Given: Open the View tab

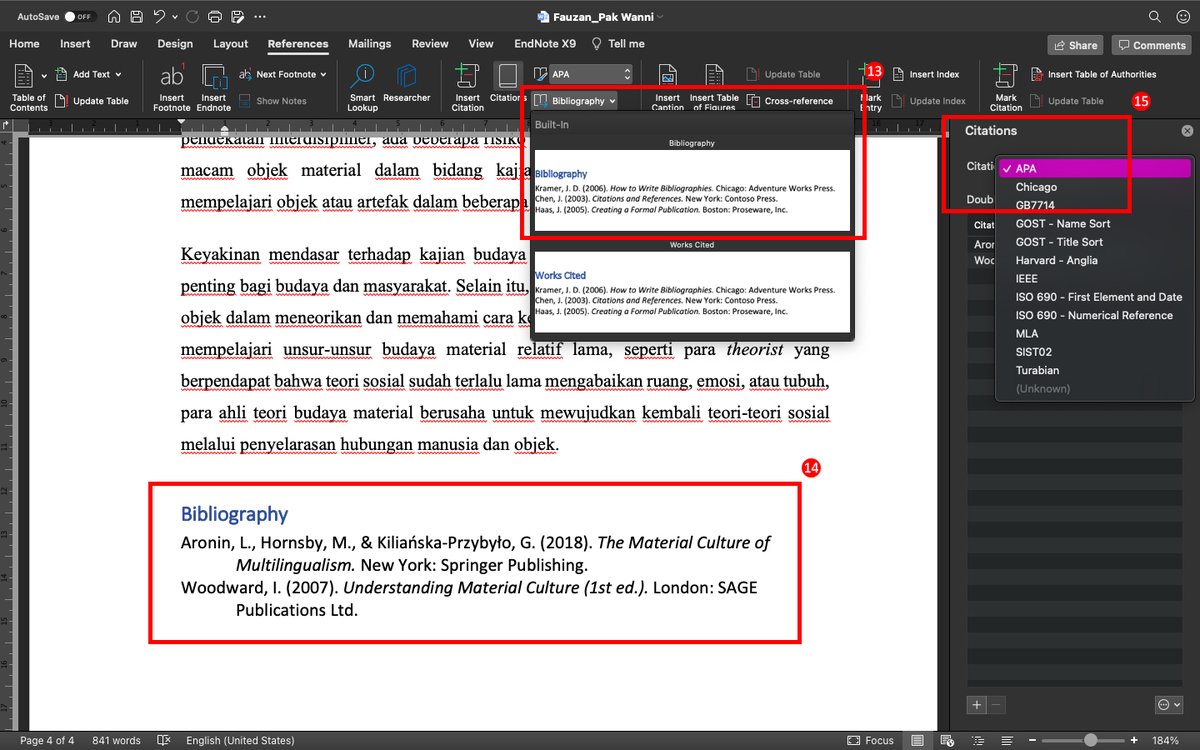Looking at the screenshot, I should click(481, 44).
